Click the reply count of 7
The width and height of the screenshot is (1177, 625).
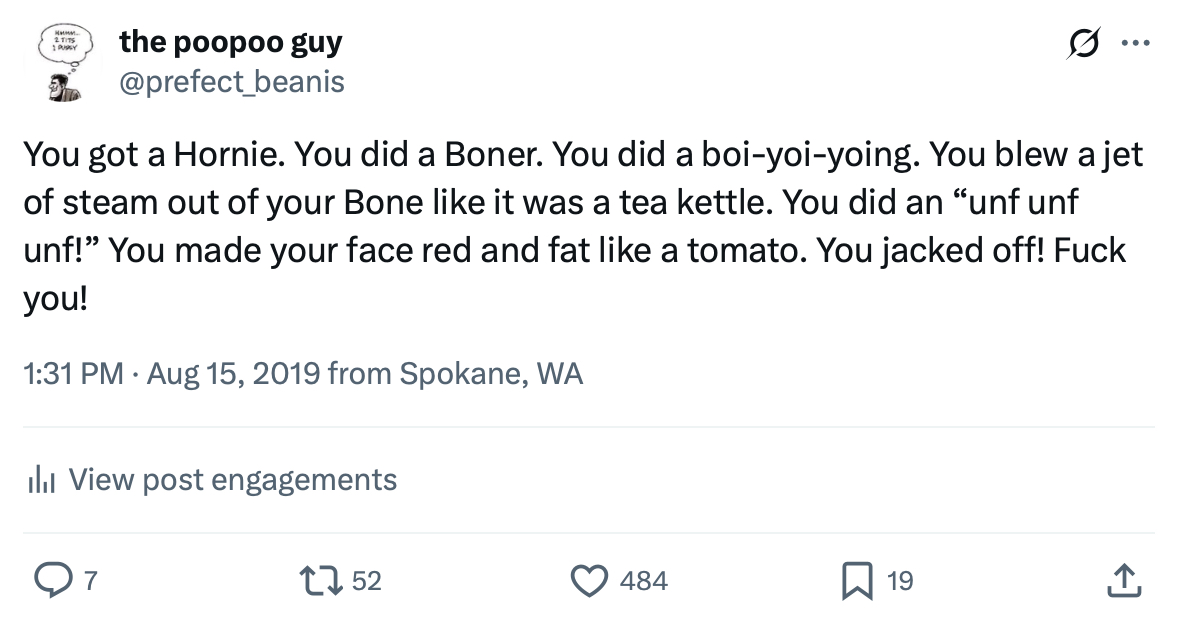[90, 581]
